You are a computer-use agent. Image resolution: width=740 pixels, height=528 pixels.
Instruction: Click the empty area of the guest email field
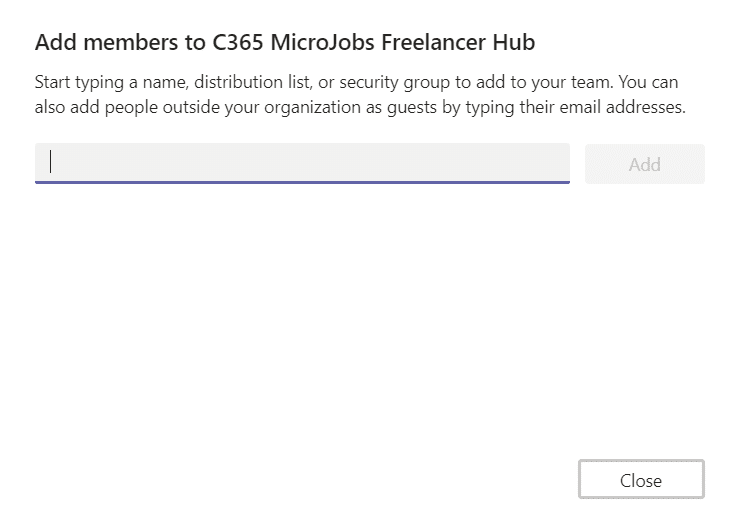click(x=302, y=163)
